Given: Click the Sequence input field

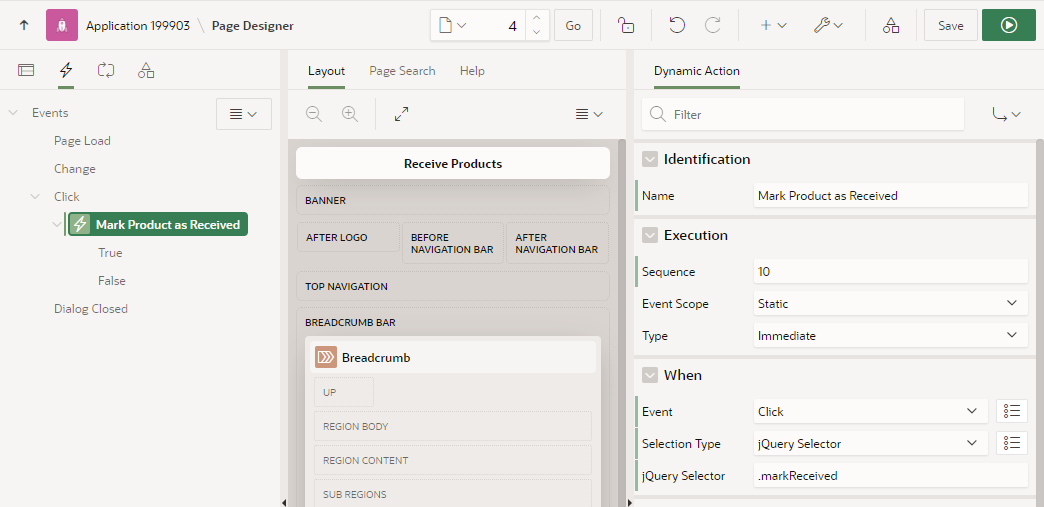Looking at the screenshot, I should 891,272.
